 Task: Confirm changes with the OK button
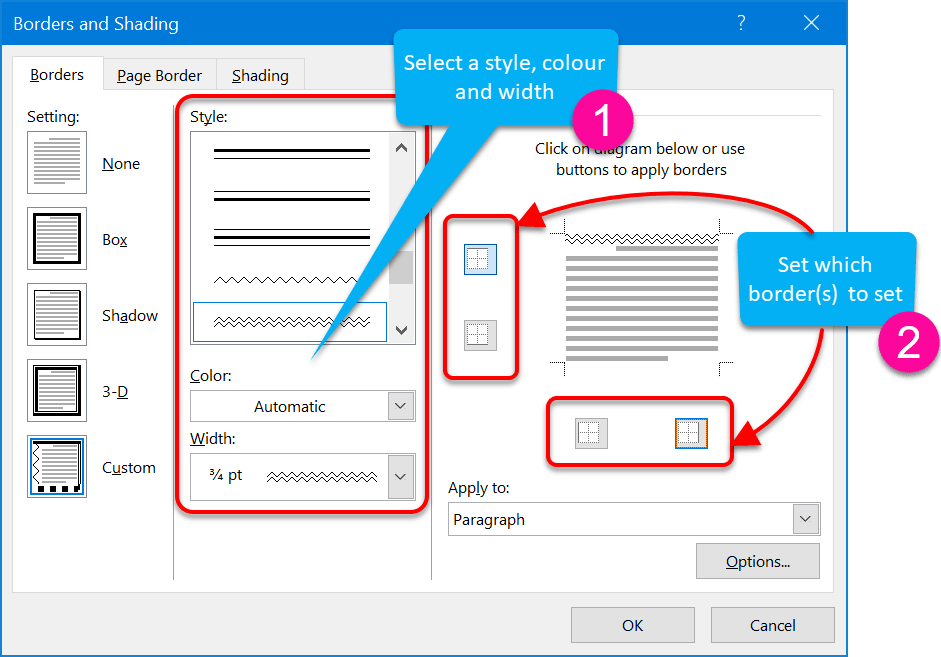(632, 624)
